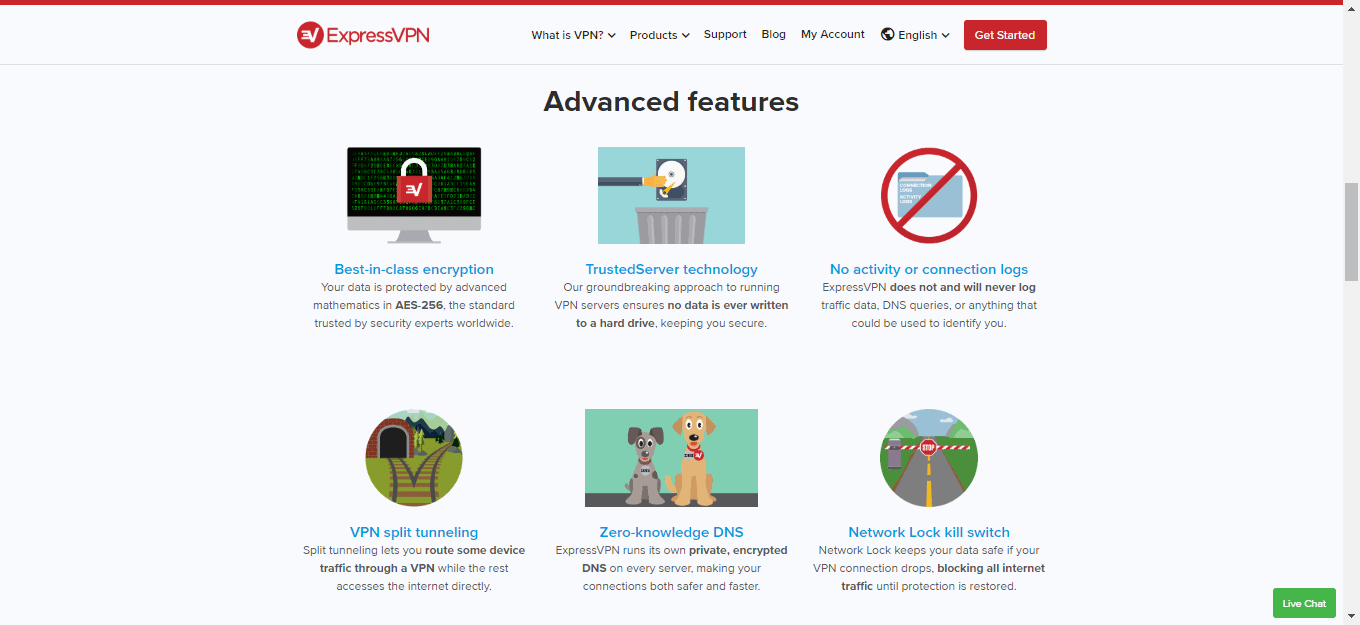Click the two dogs DNS illustration

671,458
